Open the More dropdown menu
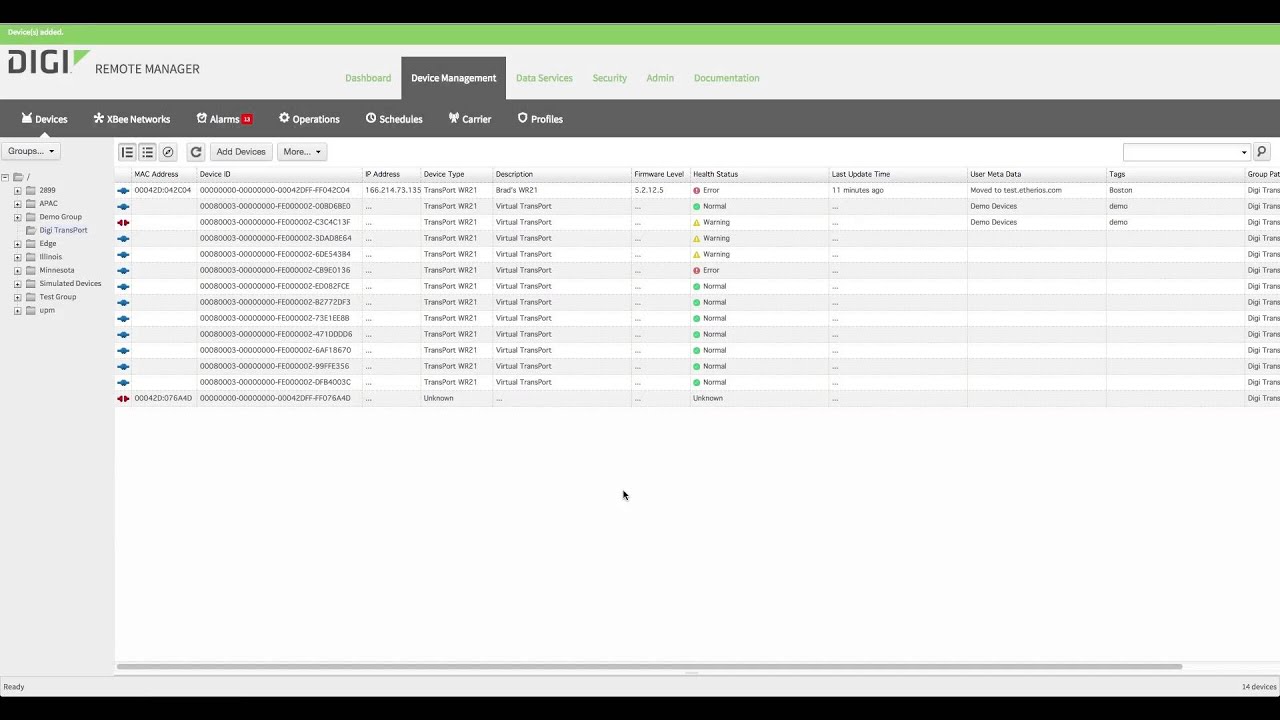The image size is (1280, 720). click(301, 152)
